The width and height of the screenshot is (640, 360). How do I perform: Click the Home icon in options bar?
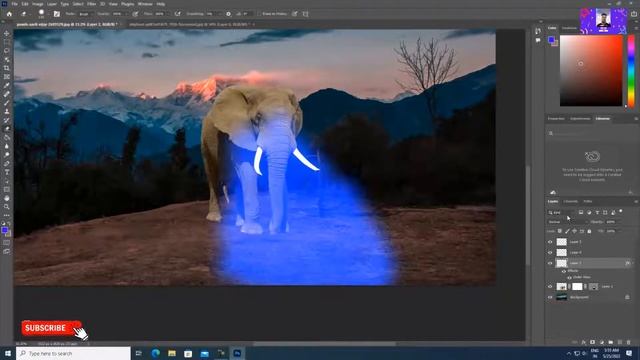[9, 14]
